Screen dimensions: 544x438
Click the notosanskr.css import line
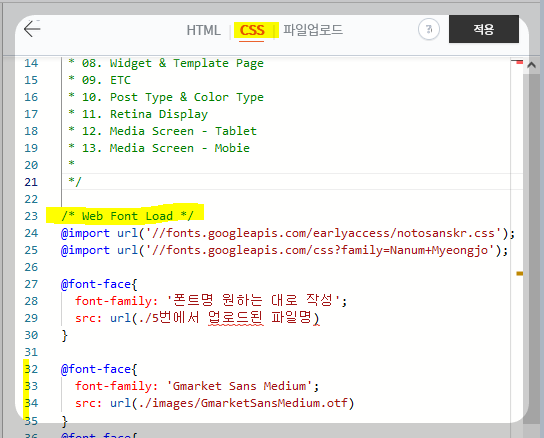coord(288,233)
